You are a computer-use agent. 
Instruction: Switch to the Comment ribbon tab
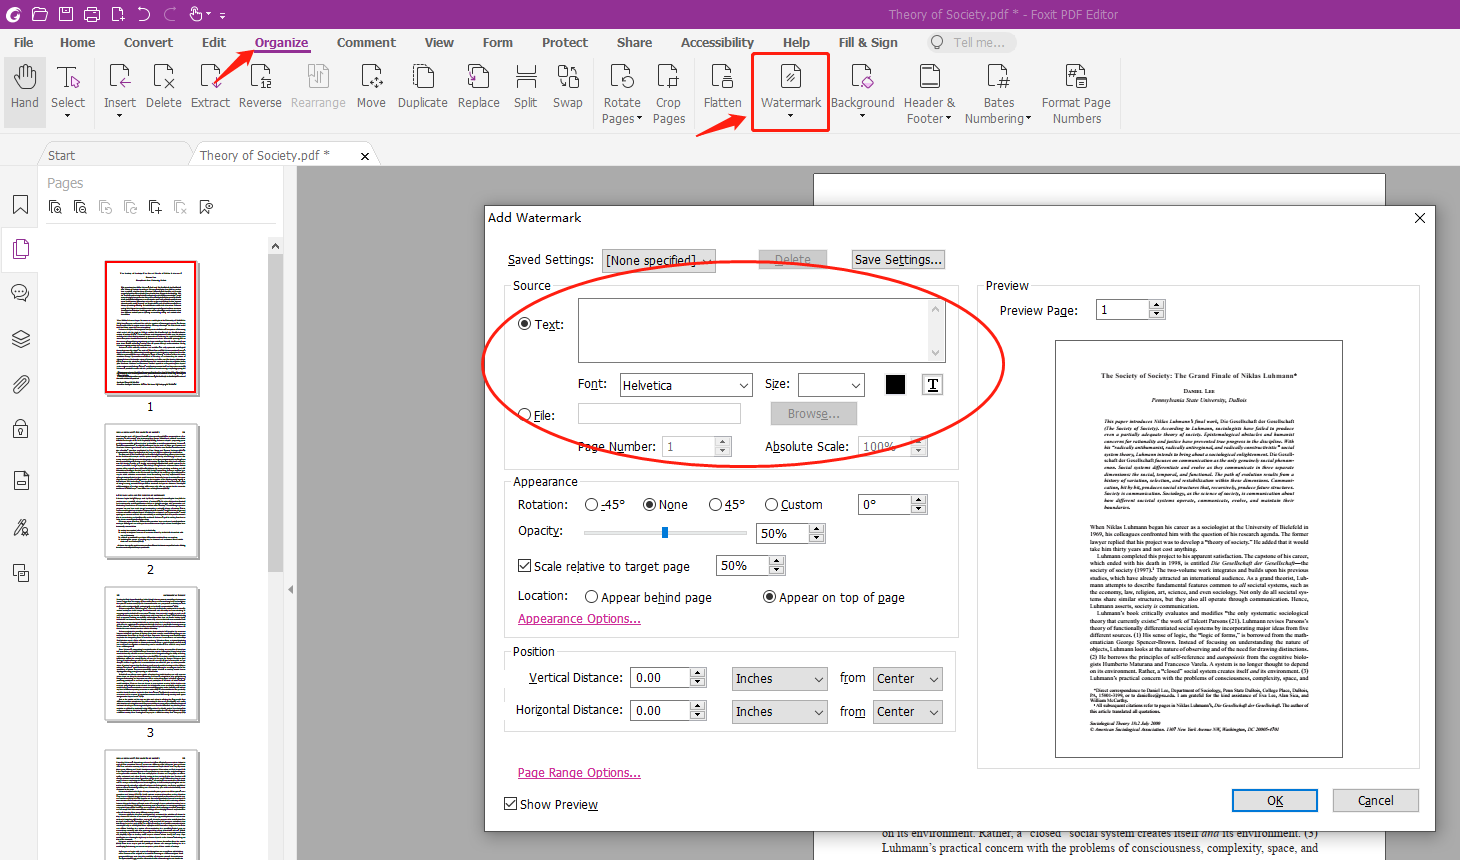(x=366, y=42)
